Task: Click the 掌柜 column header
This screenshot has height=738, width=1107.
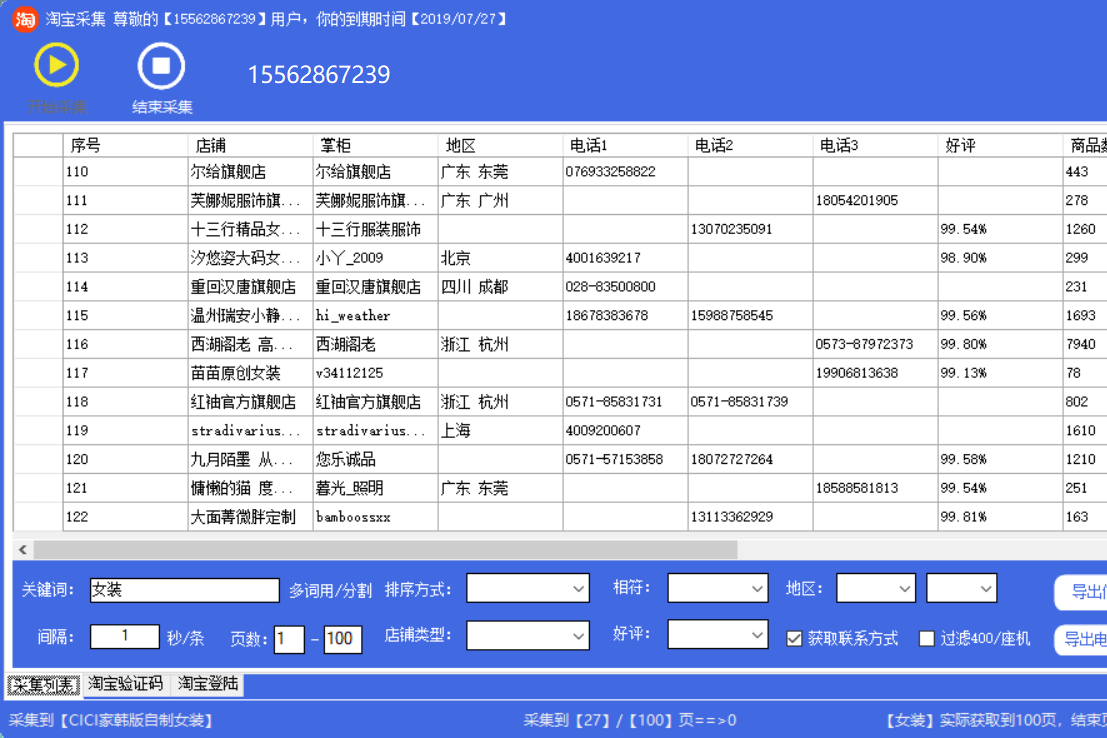Action: click(x=375, y=145)
